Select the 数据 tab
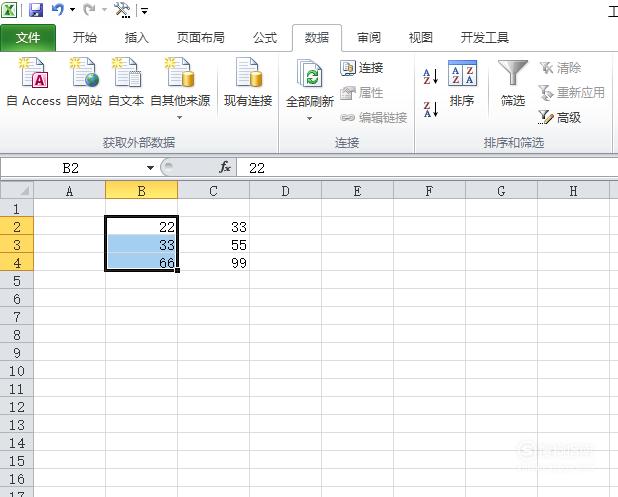Viewport: 618px width, 497px height. (x=317, y=38)
